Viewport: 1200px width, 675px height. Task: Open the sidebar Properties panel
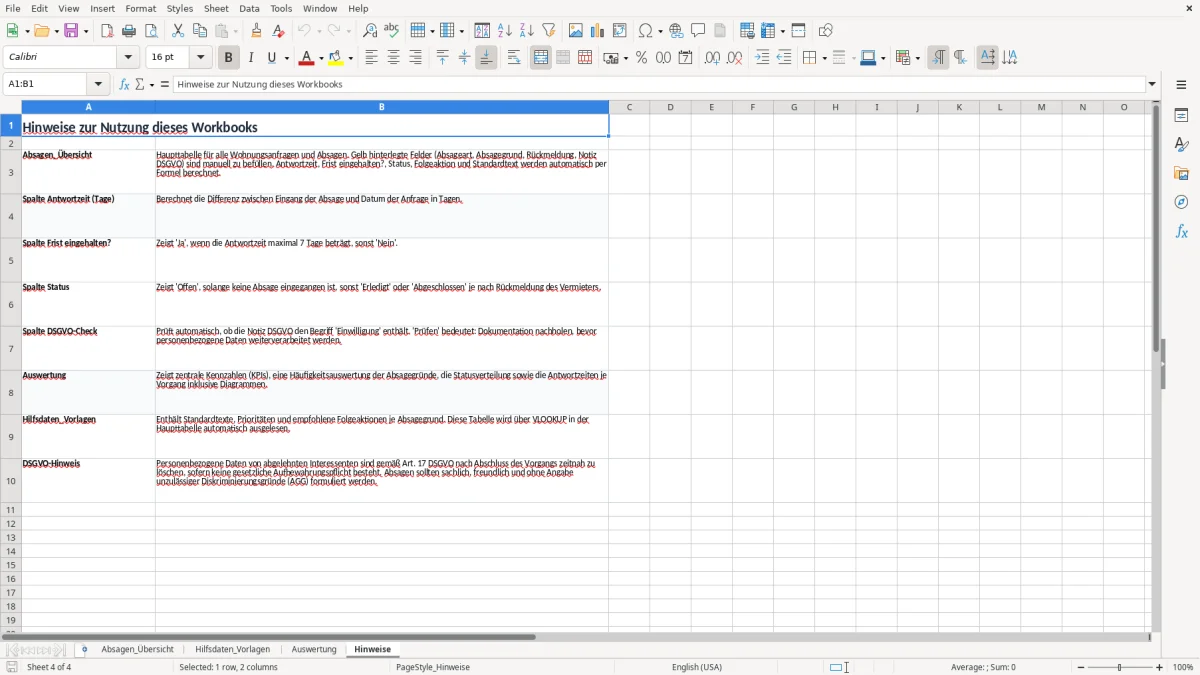1181,116
